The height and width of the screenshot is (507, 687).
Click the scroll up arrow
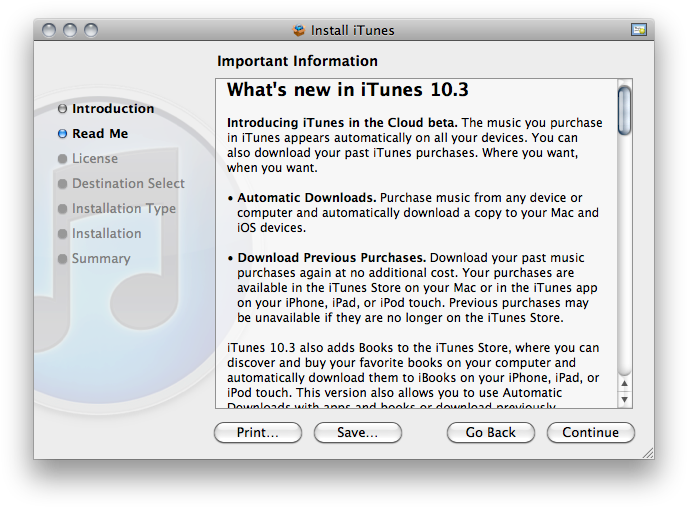(x=624, y=381)
